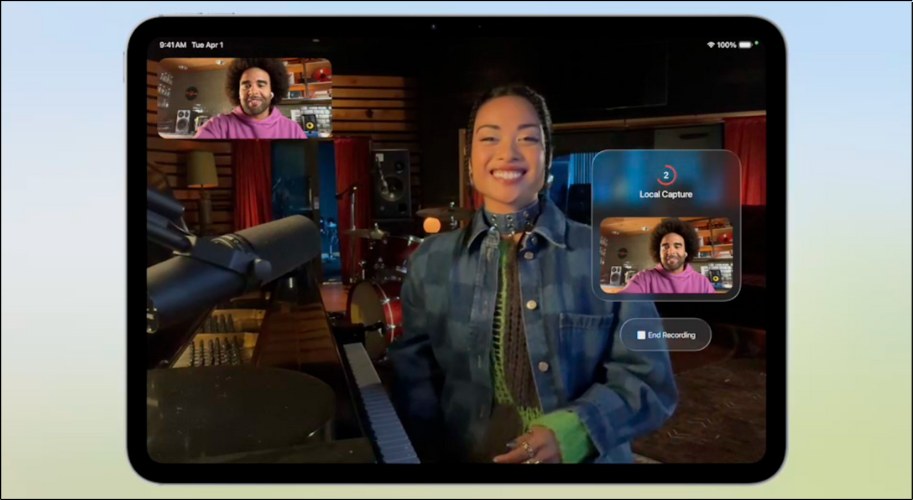This screenshot has height=500, width=913.
Task: Tap the 9:41 AM clock
Action: [173, 45]
